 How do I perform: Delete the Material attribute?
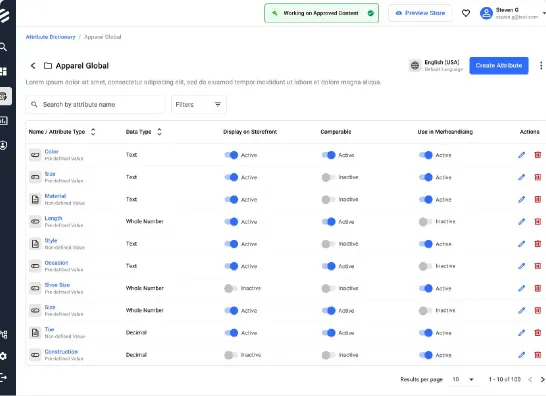538,199
